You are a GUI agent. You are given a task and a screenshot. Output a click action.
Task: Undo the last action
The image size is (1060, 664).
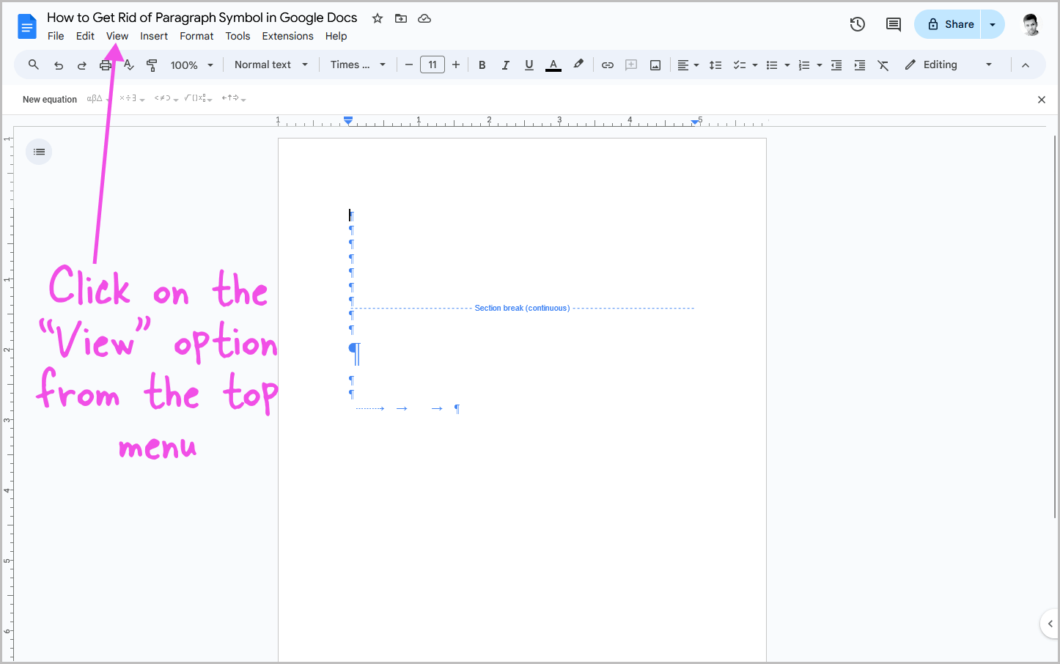[x=59, y=65]
